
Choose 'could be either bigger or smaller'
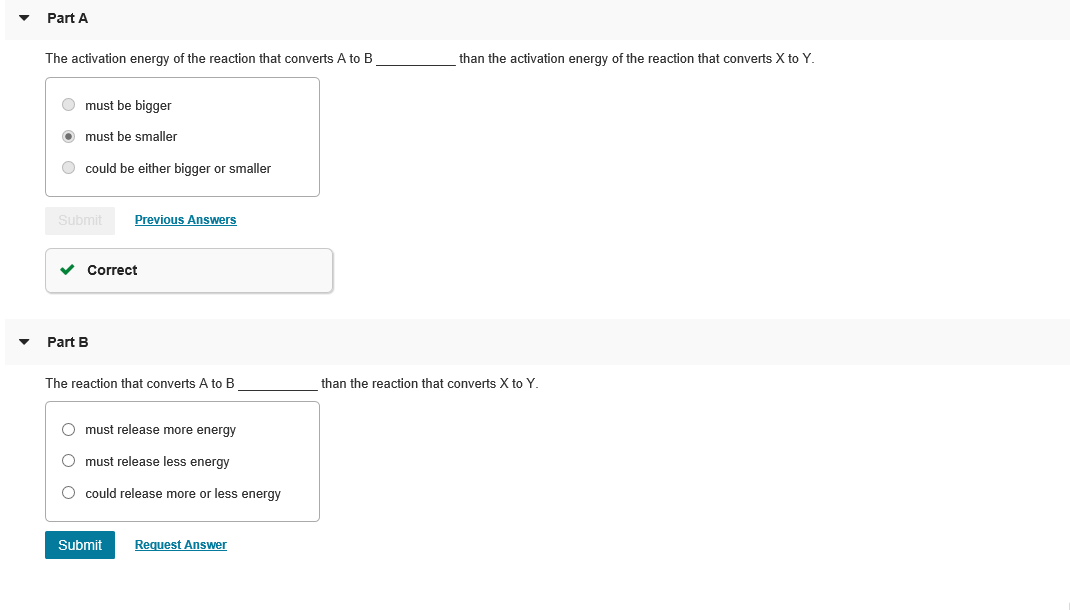tap(68, 168)
